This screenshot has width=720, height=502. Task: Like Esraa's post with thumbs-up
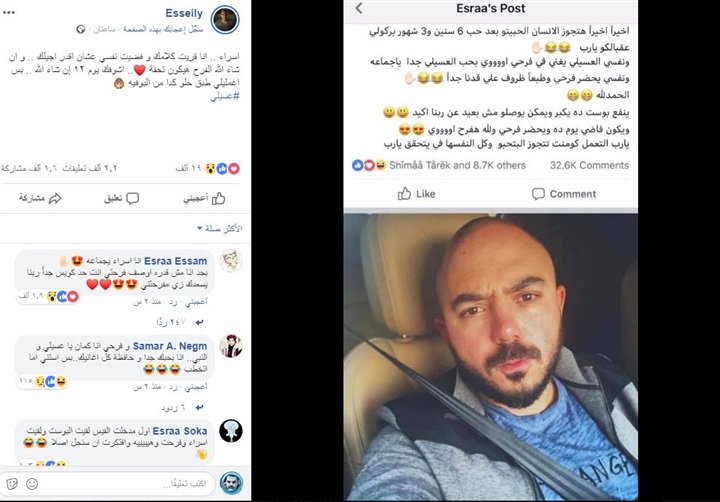[416, 194]
